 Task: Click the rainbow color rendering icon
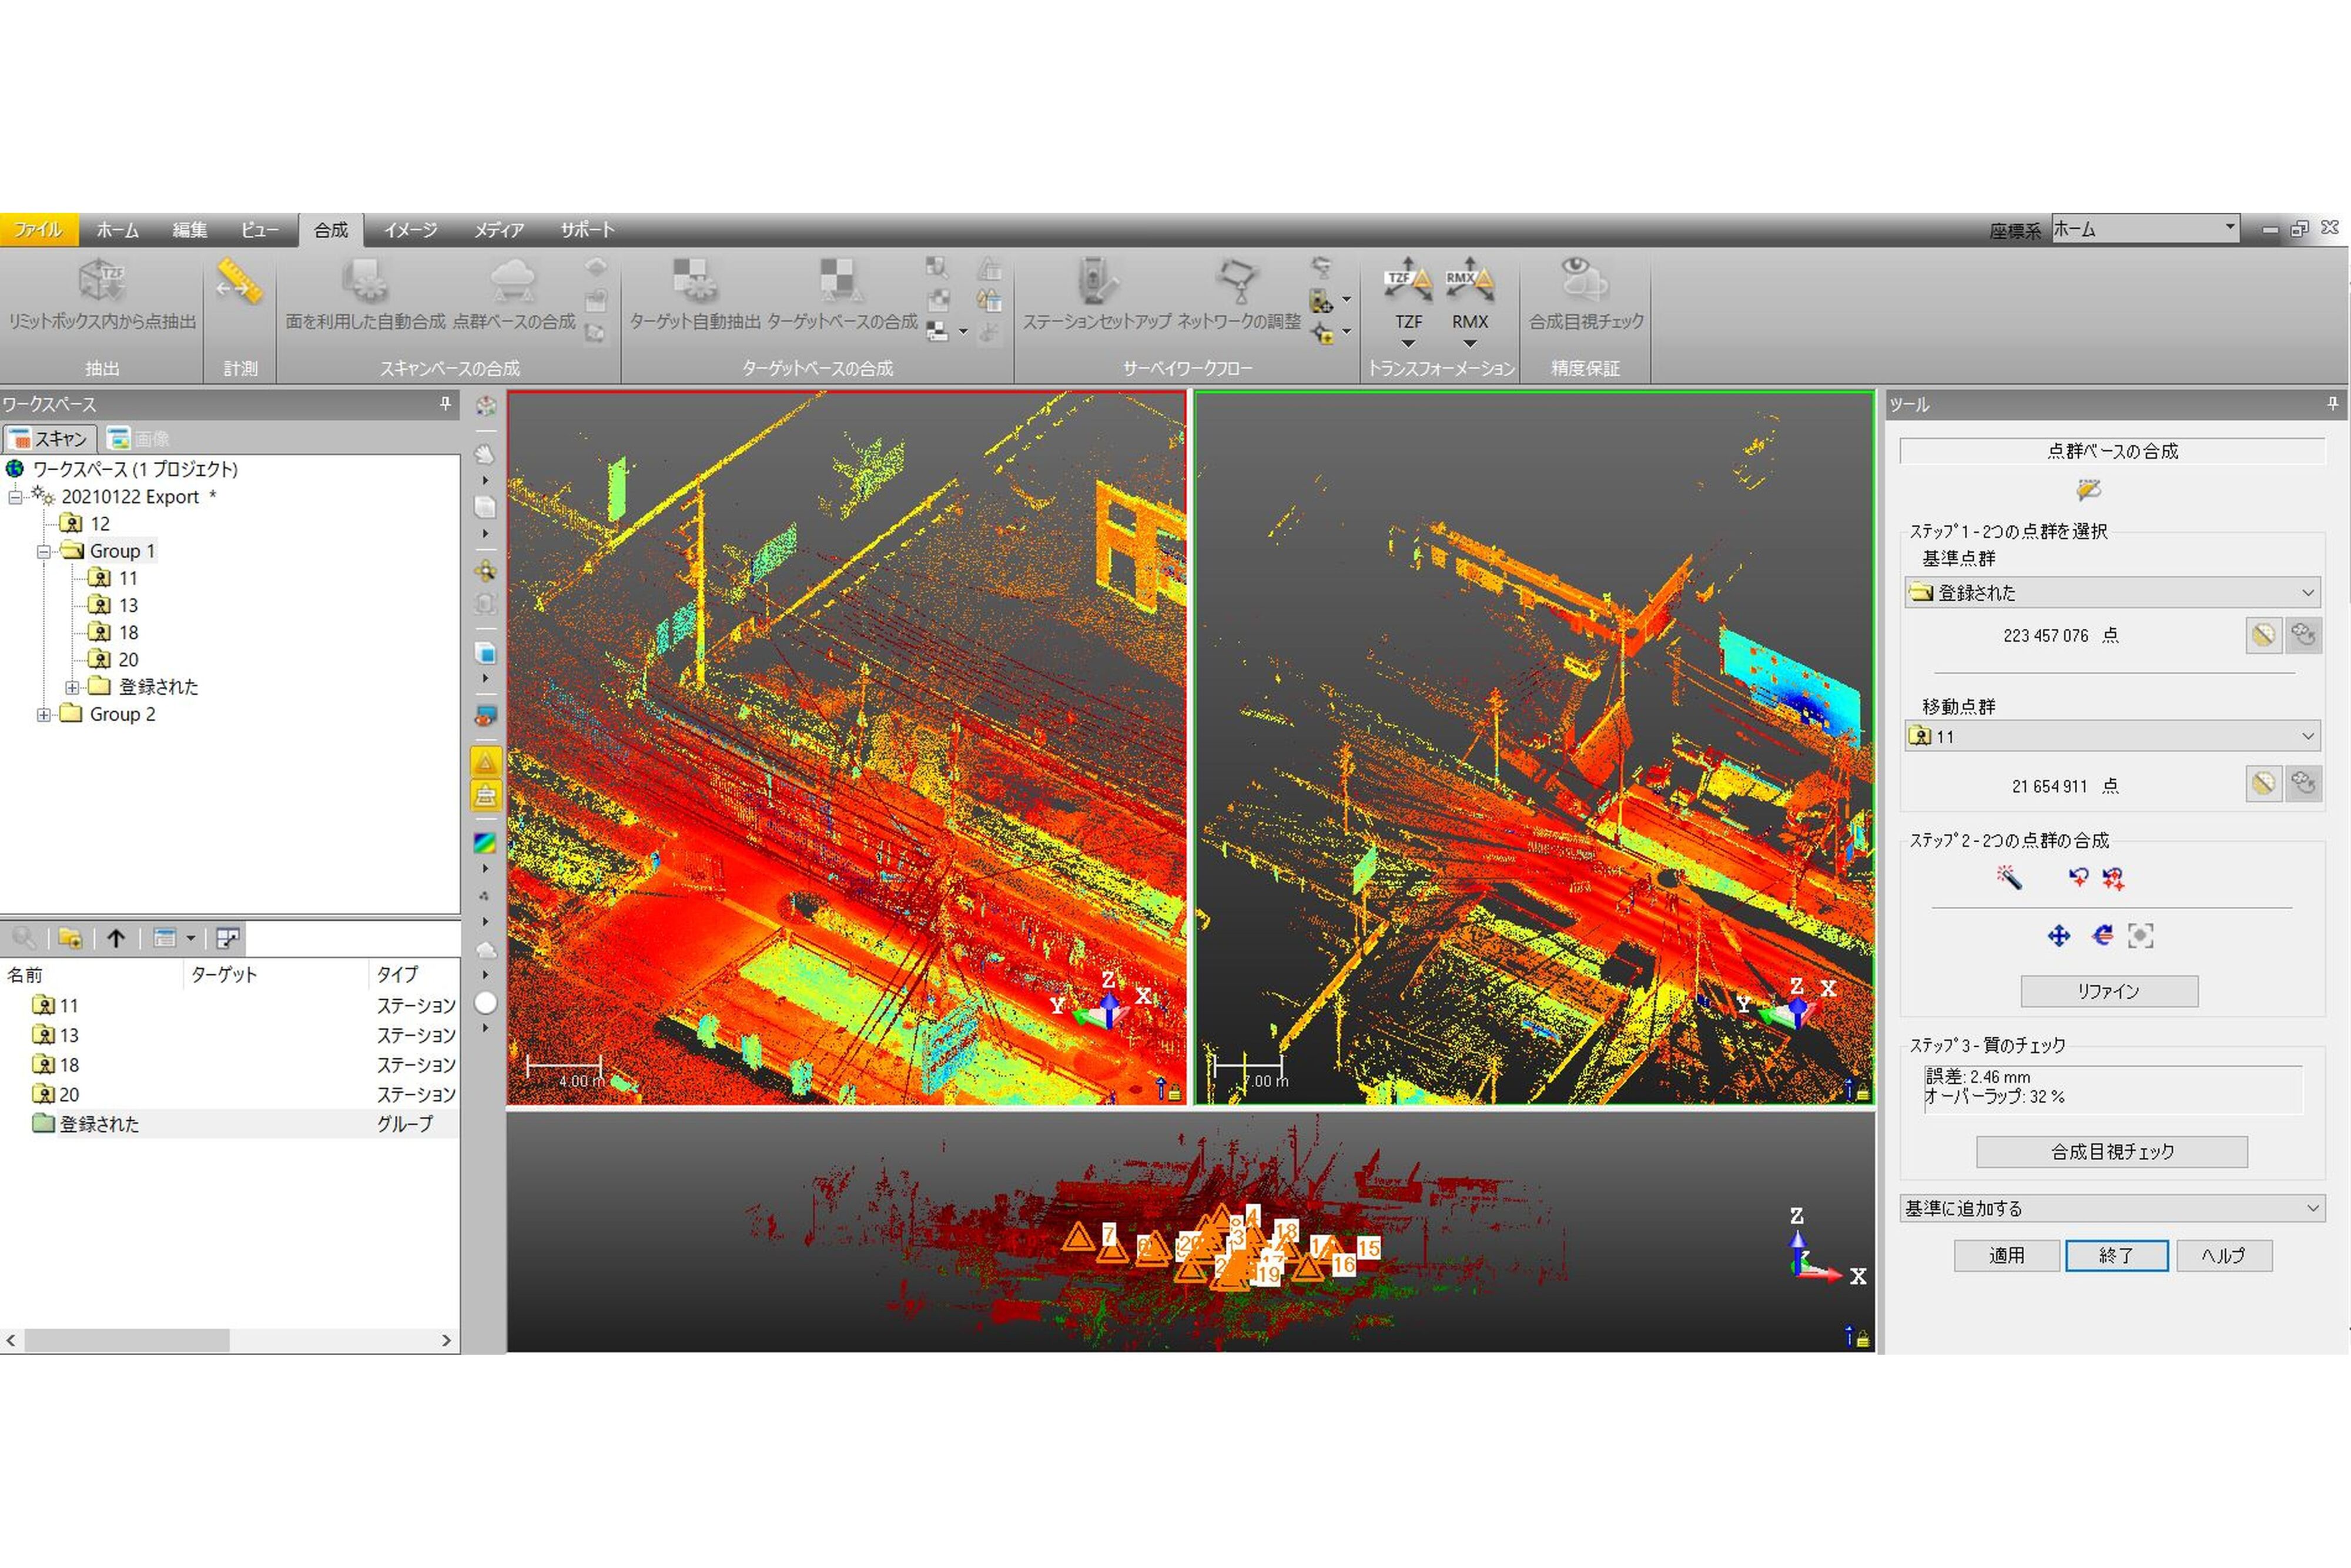(x=485, y=843)
